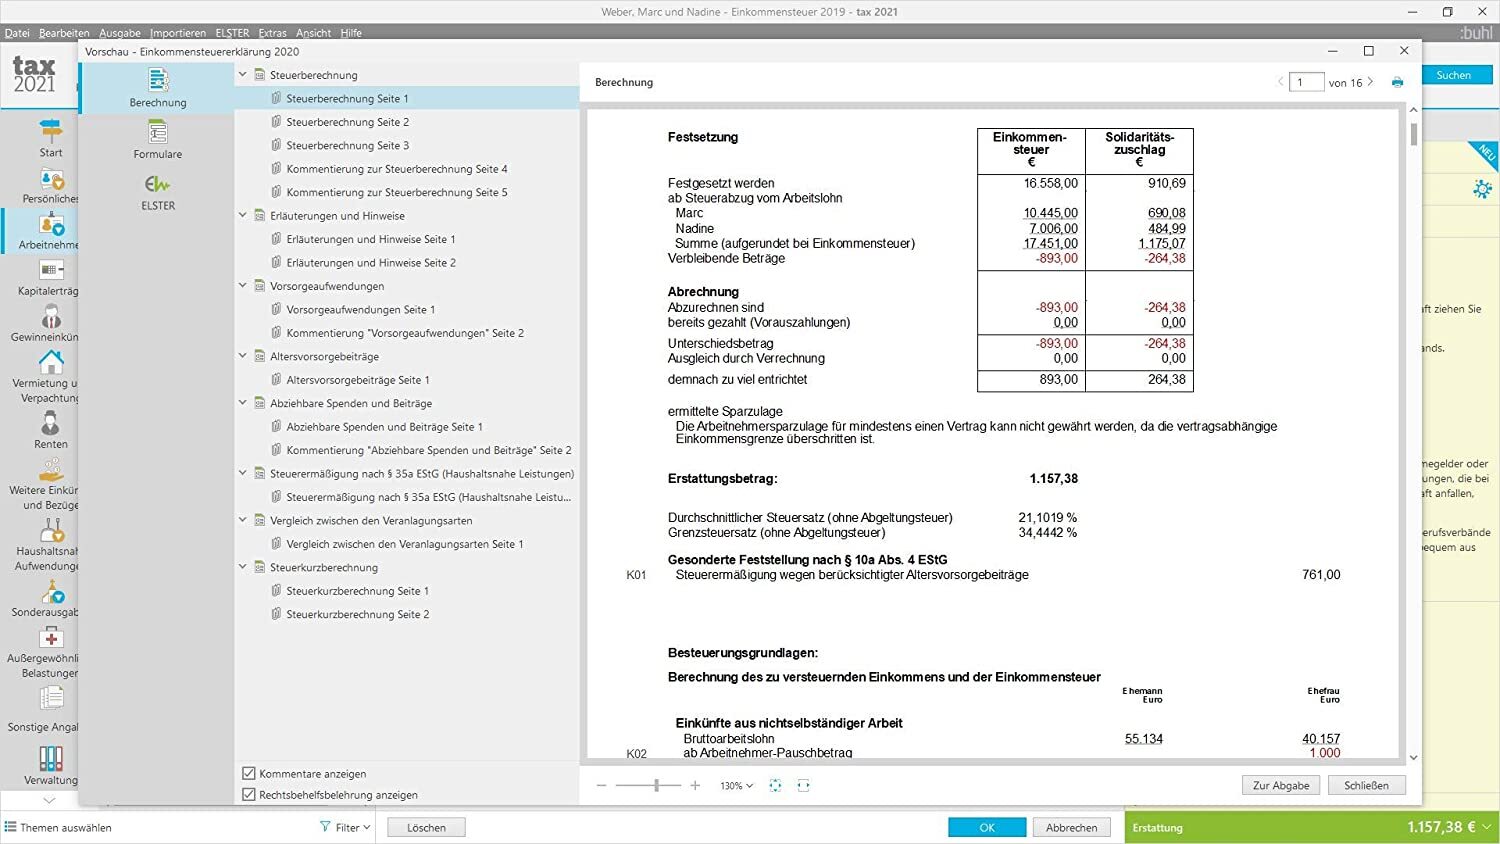Click the print icon in preview
The image size is (1500, 844).
pos(1397,82)
